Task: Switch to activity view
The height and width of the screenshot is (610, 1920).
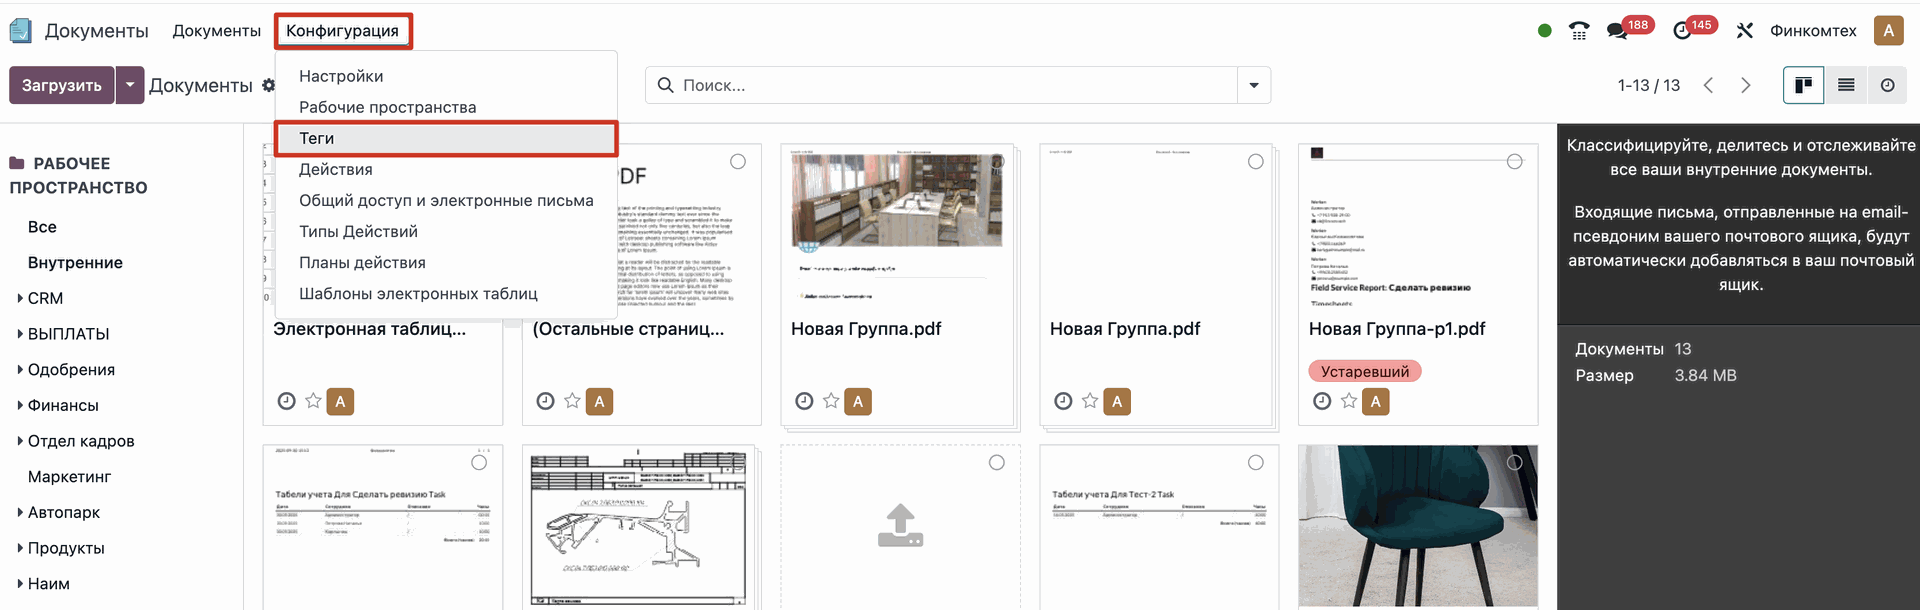Action: pyautogui.click(x=1887, y=85)
